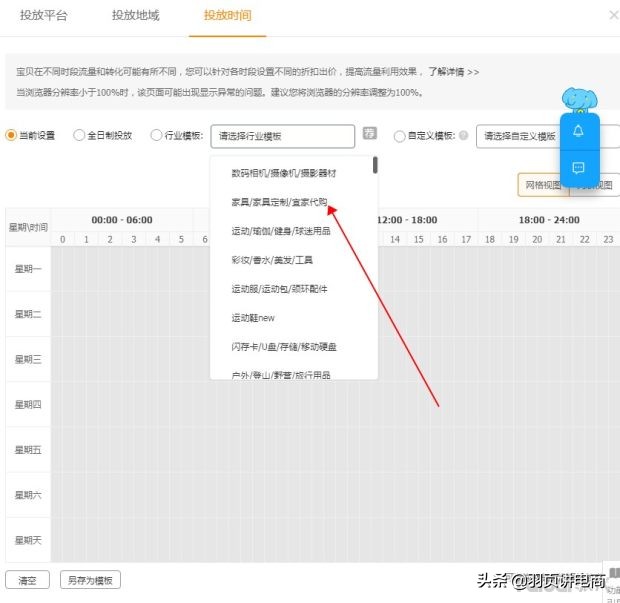This screenshot has height=603, width=620.
Task: Click the blue elephant mascot
Action: pos(580,99)
